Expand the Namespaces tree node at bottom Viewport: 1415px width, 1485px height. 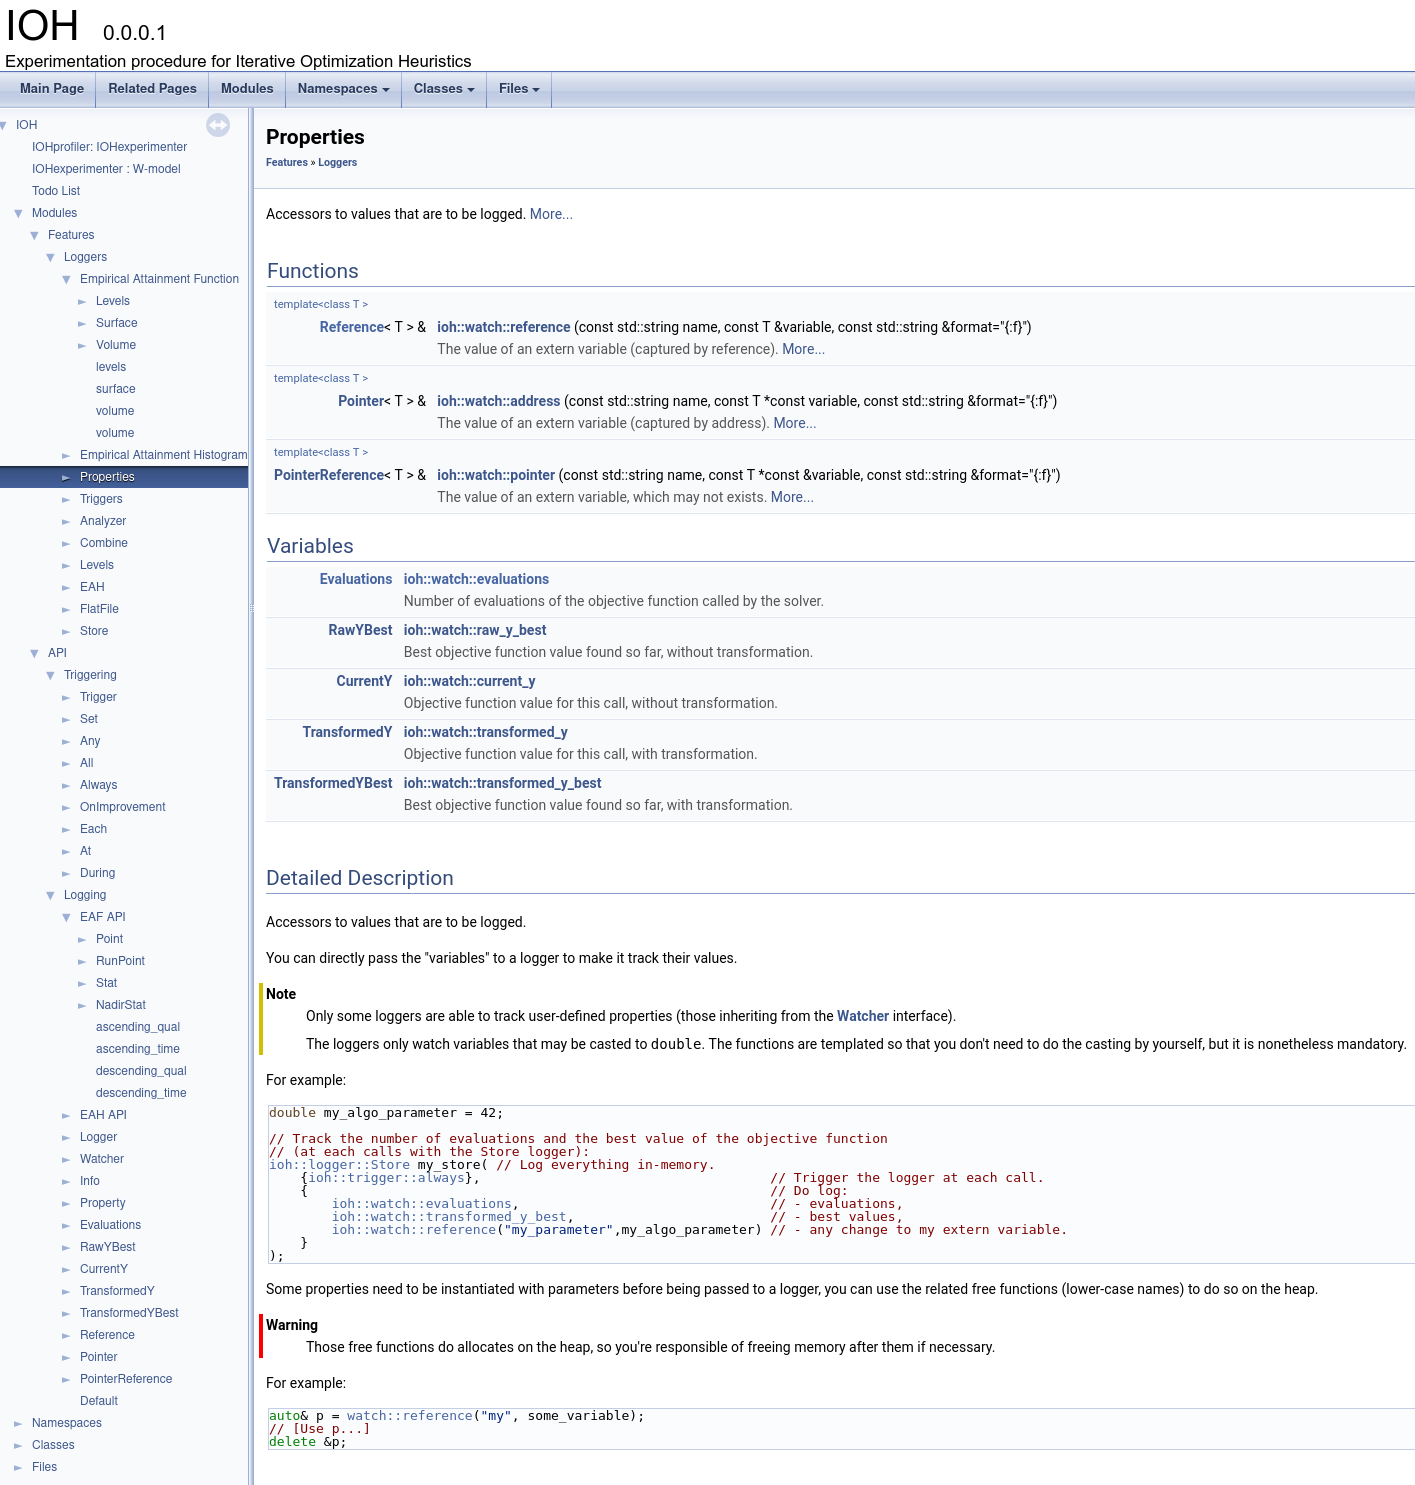coord(18,1423)
